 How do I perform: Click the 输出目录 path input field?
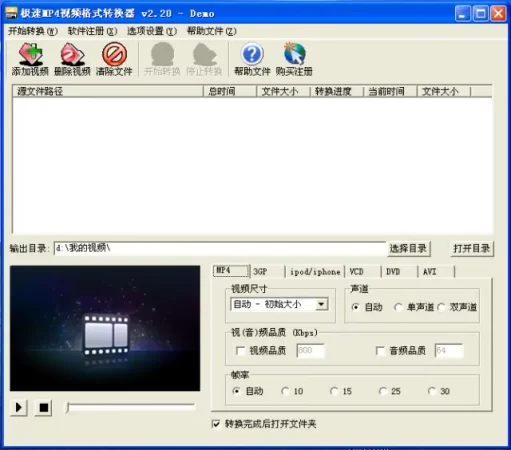(220, 248)
